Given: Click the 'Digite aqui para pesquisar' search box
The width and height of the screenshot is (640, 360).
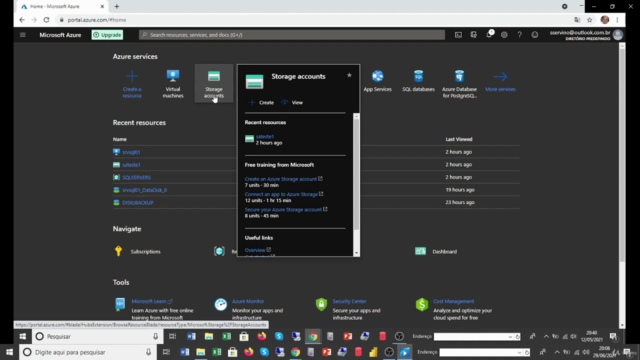Looking at the screenshot, I should [x=87, y=352].
